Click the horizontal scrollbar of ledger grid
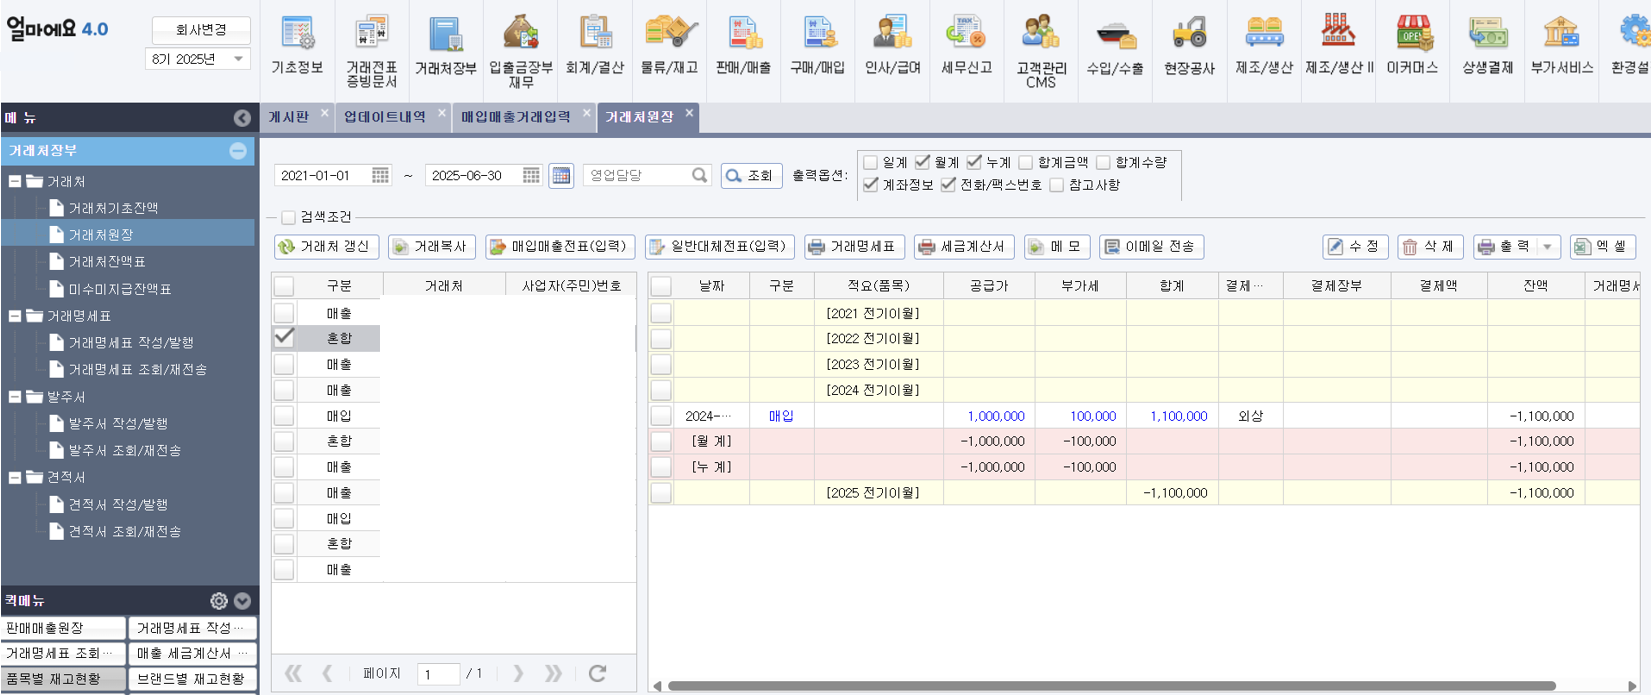Image resolution: width=1651 pixels, height=695 pixels. [x=1112, y=686]
